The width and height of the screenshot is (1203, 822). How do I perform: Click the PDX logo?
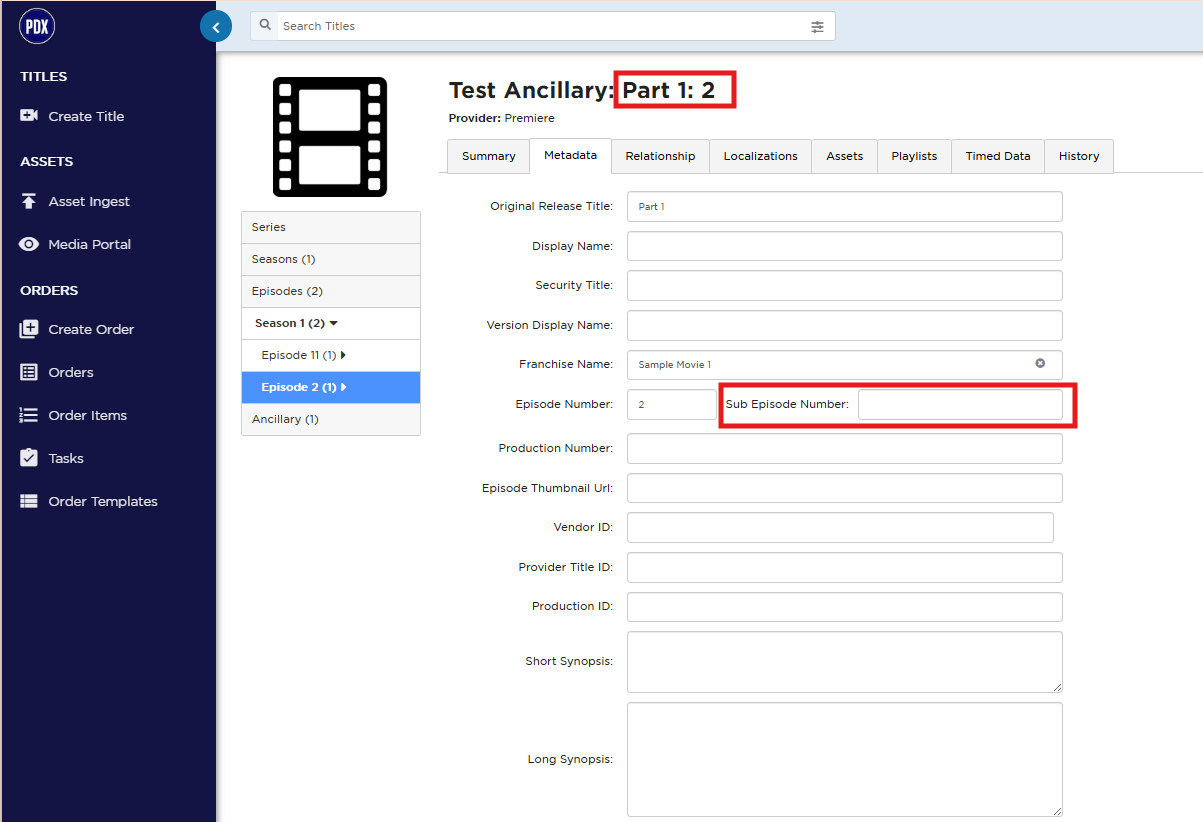[37, 27]
